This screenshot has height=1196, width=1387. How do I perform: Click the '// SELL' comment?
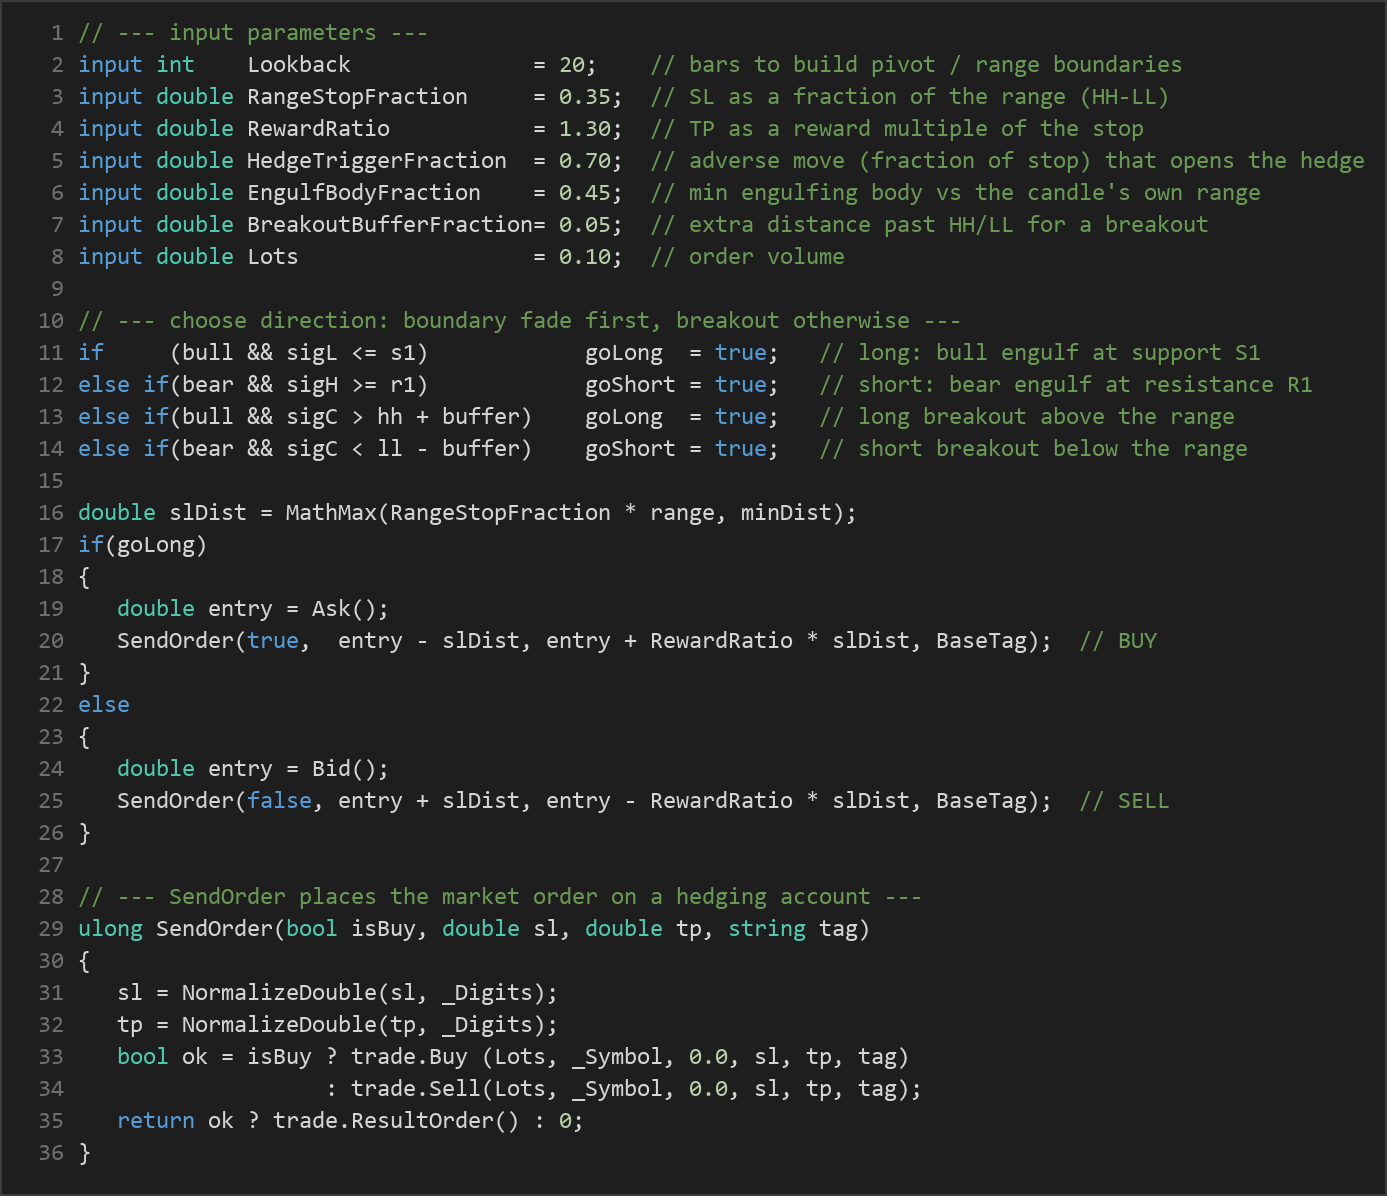(1124, 801)
